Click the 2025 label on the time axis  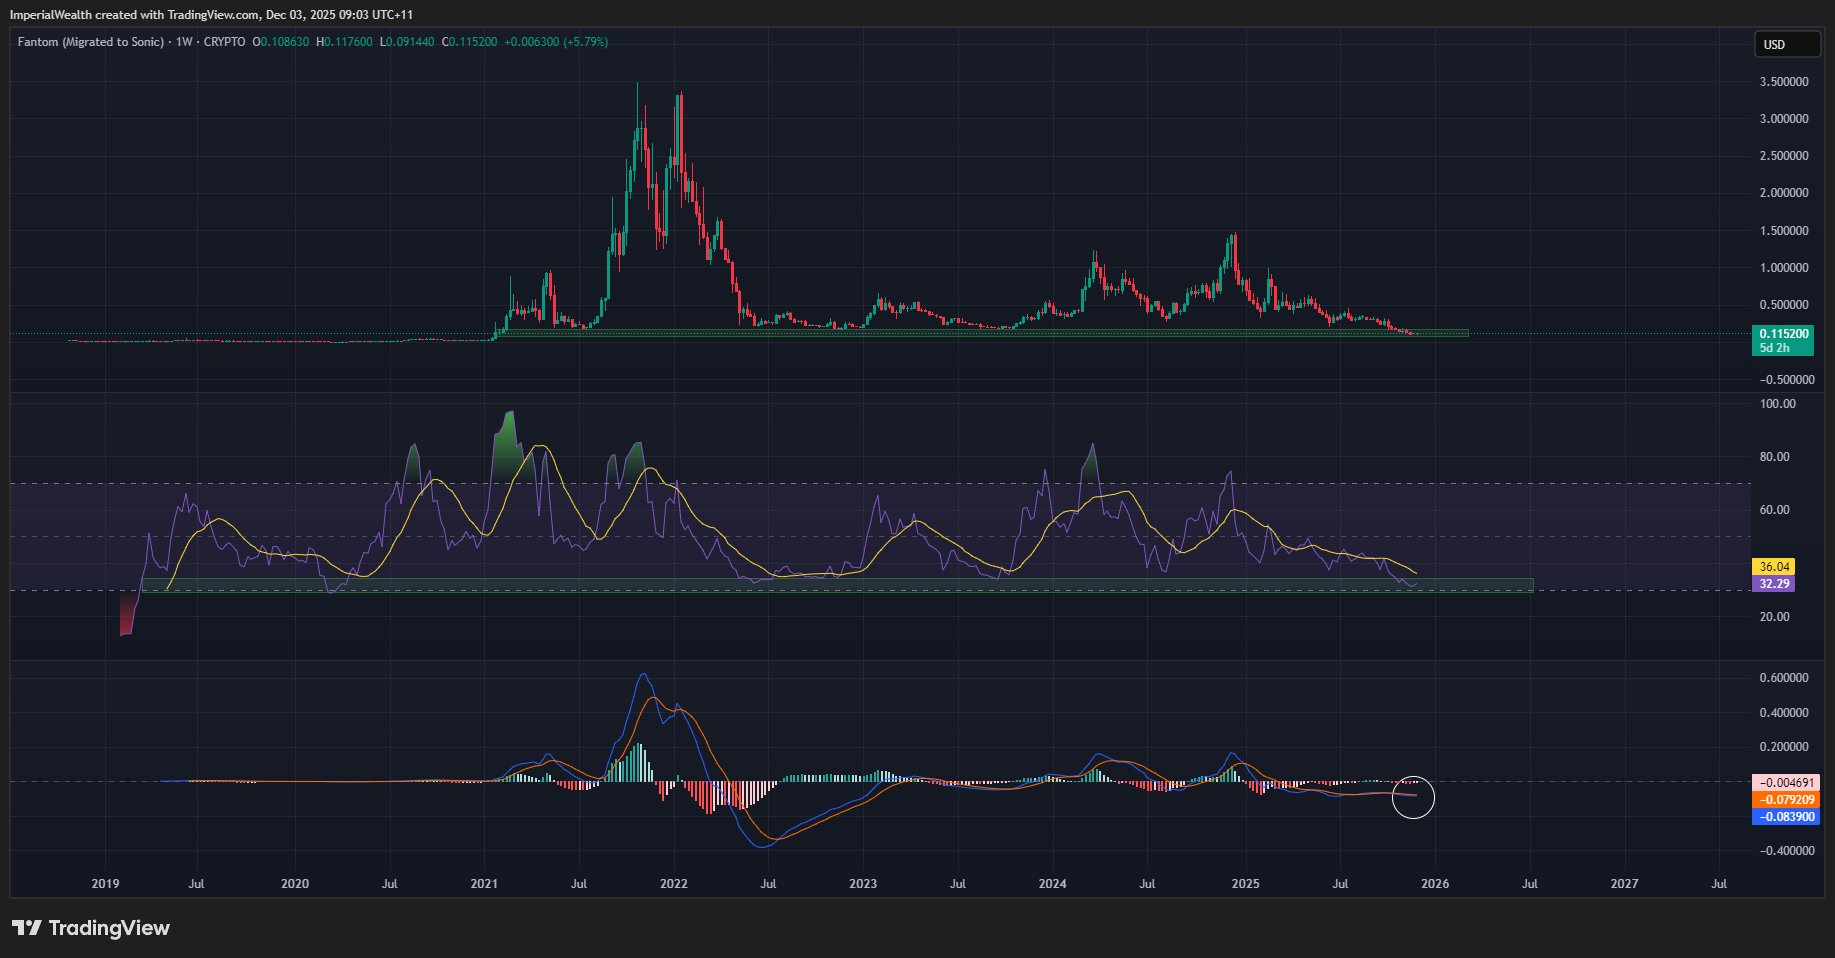pyautogui.click(x=1245, y=884)
